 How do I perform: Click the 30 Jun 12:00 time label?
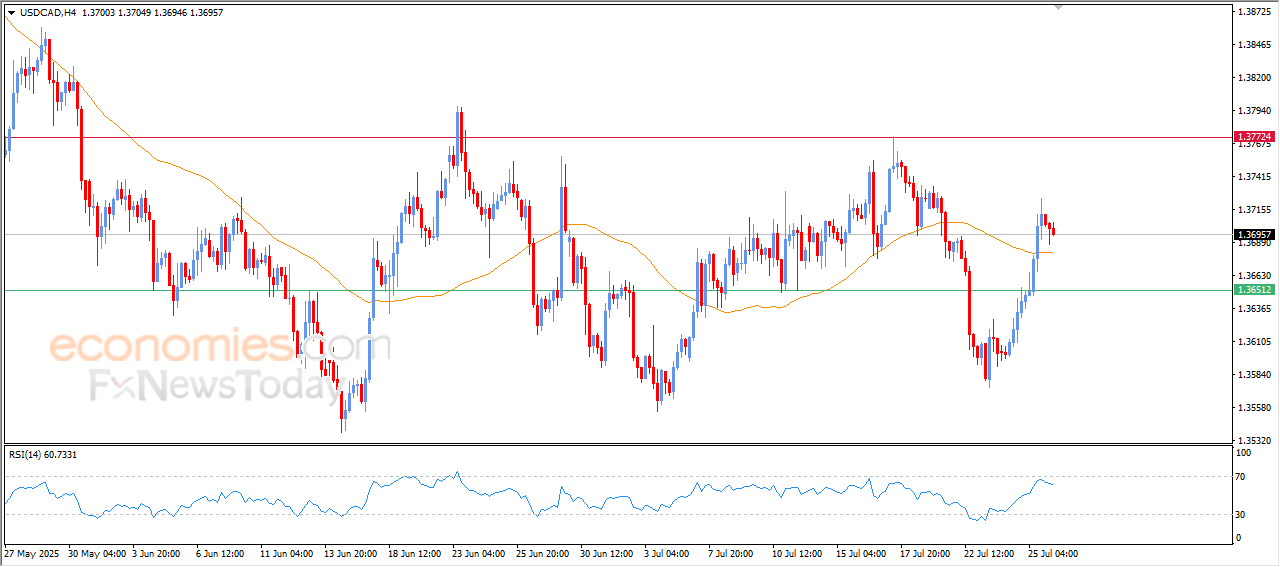607,553
